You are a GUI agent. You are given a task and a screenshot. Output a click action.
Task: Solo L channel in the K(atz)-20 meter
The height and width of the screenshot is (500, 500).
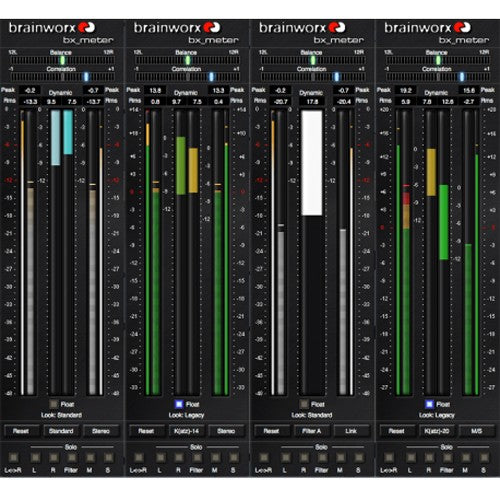411,457
